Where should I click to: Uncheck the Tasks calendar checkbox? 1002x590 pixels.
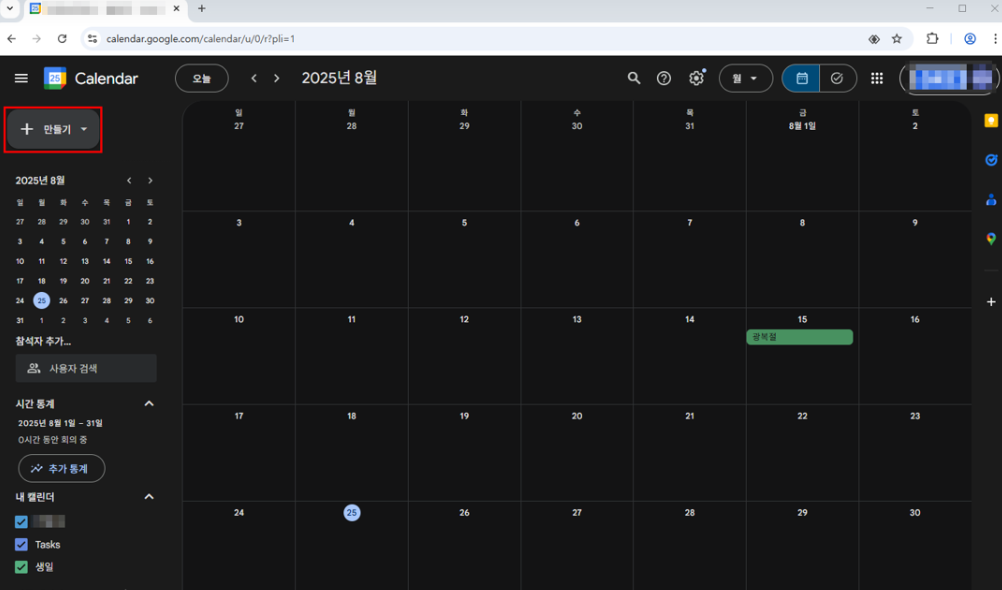click(x=22, y=545)
